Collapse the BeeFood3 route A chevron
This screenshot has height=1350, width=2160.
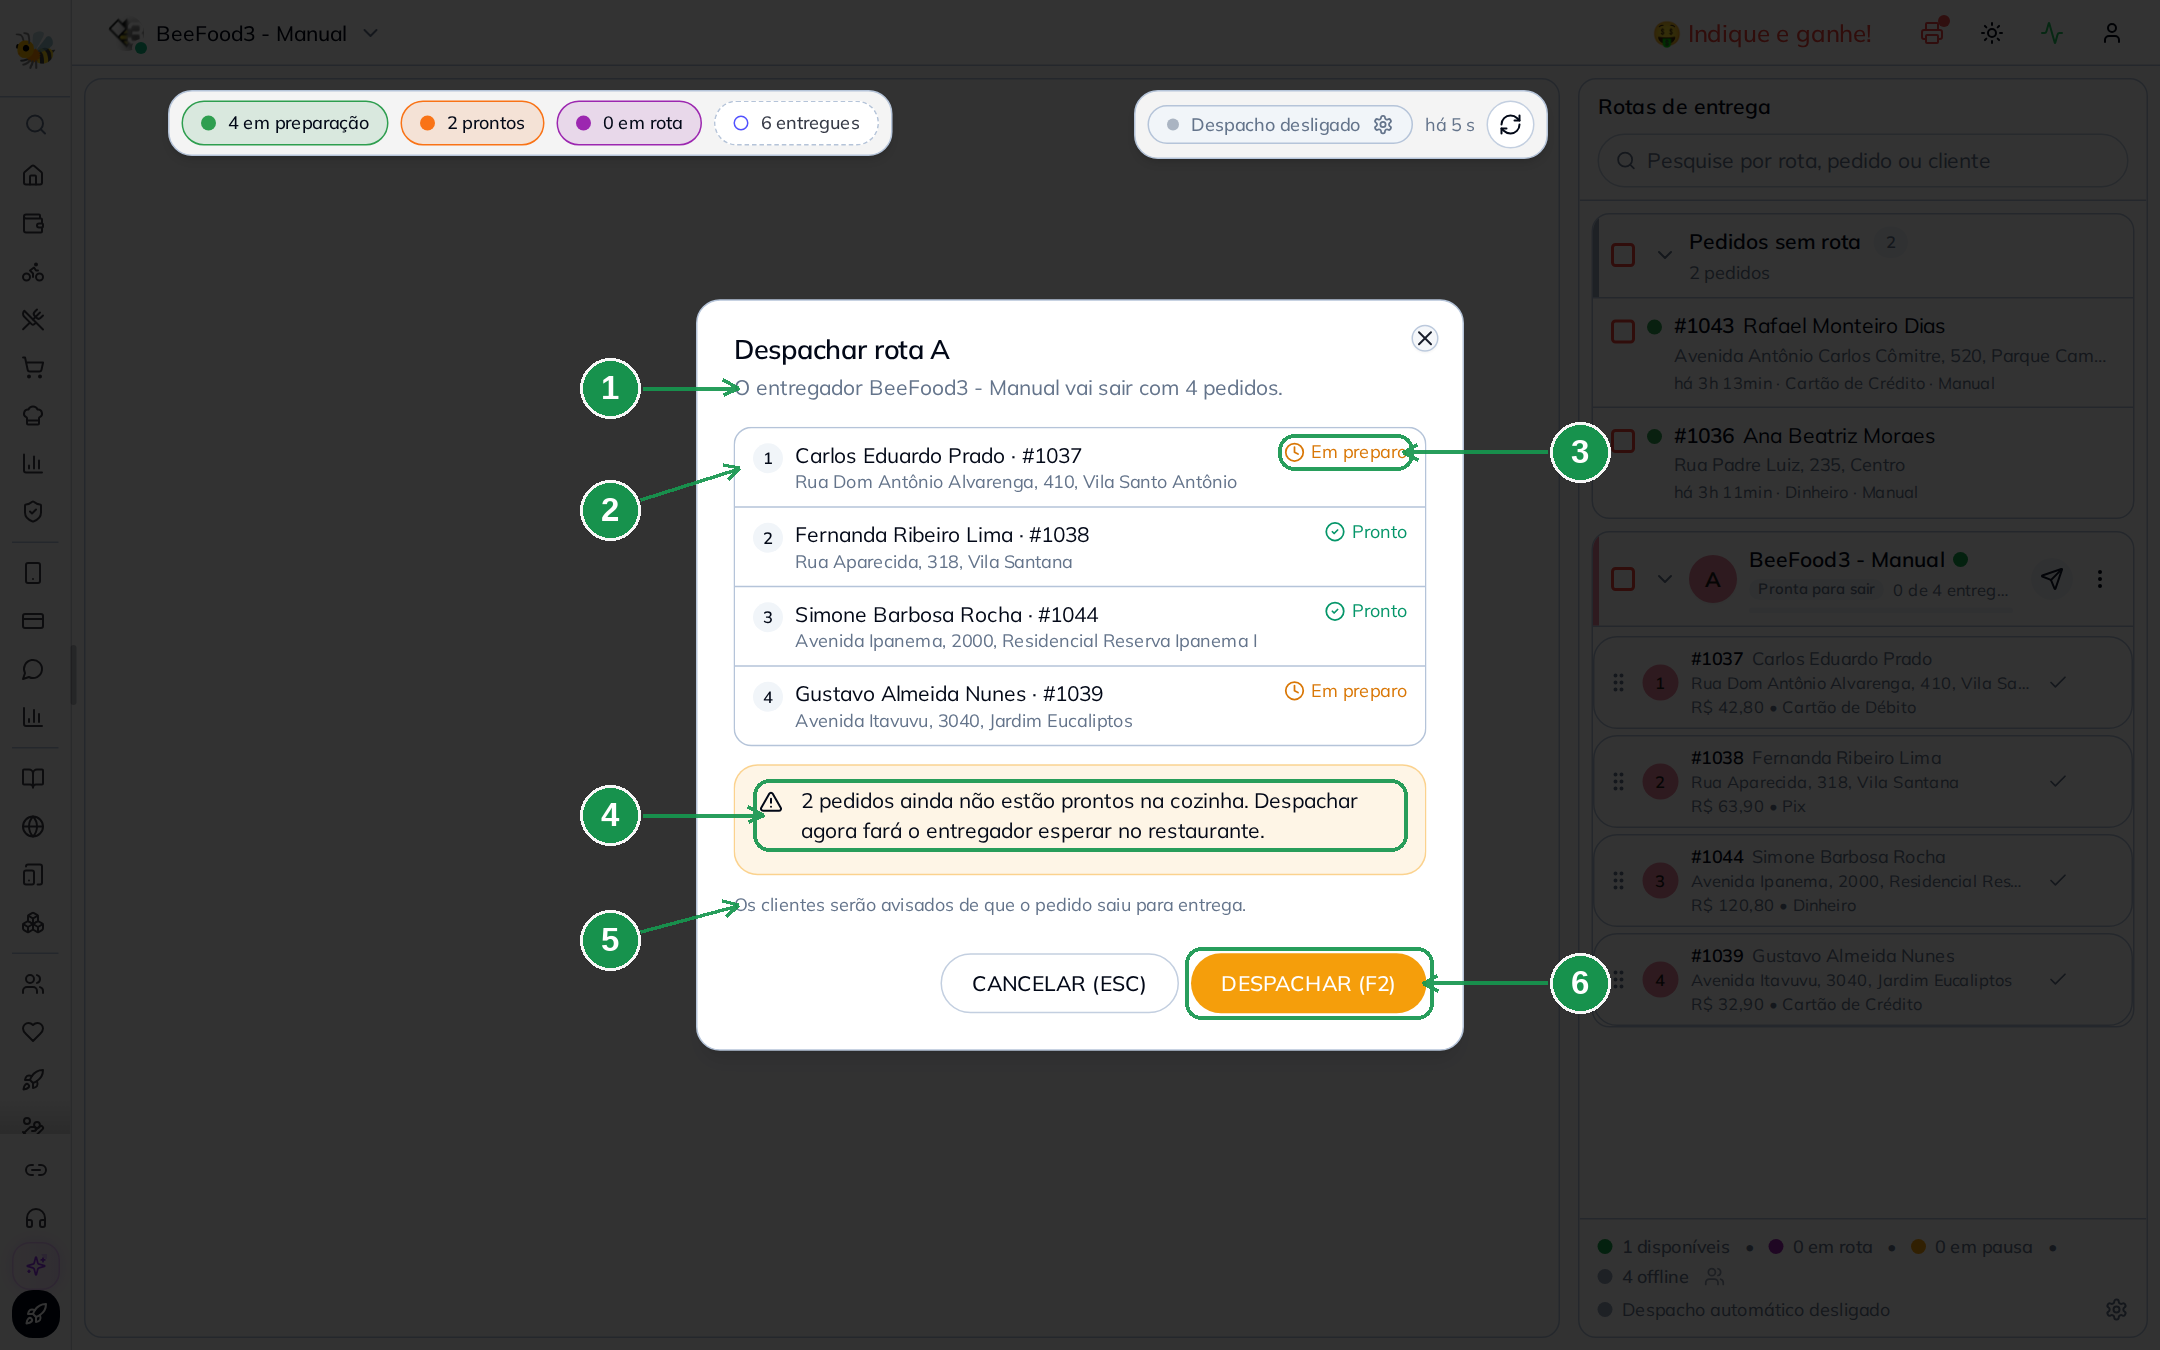(1665, 578)
